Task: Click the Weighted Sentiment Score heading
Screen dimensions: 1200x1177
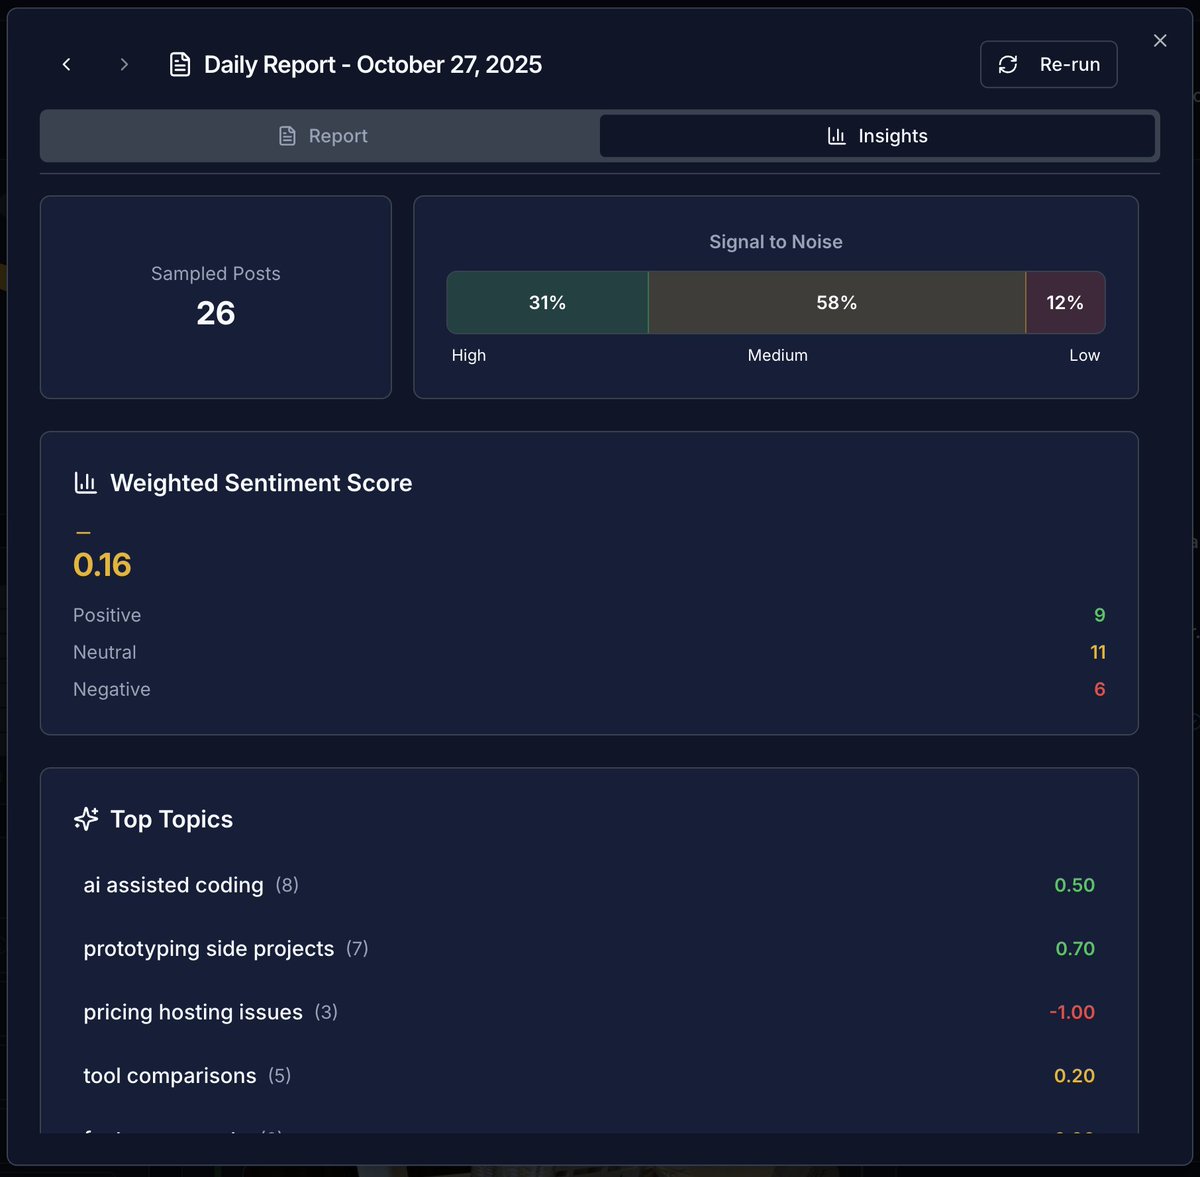Action: tap(261, 483)
